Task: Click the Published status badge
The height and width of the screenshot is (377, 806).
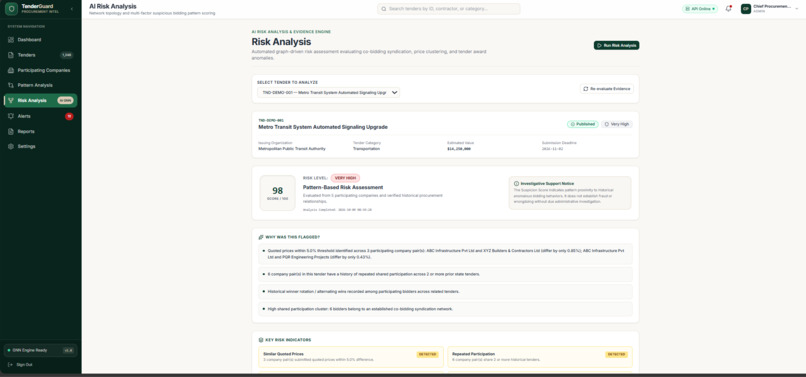Action: (582, 124)
